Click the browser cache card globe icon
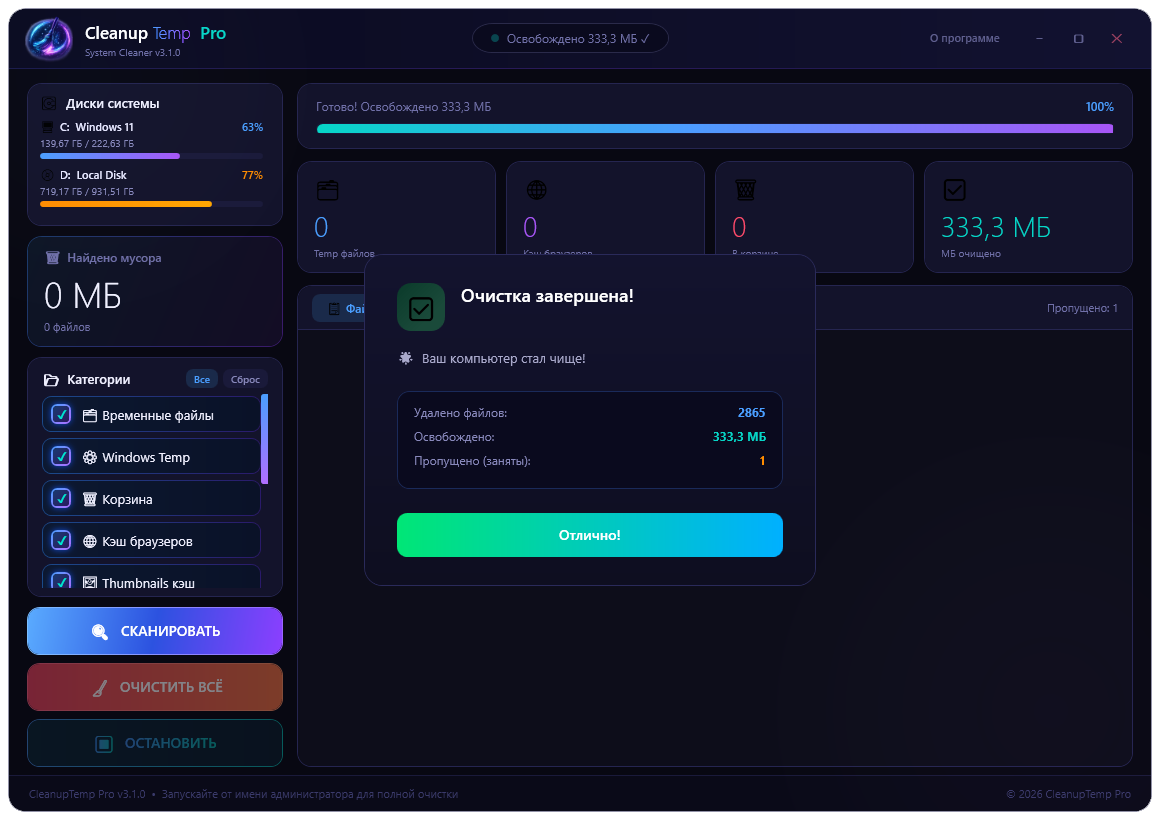Screen dimensions: 1160x820 point(536,190)
